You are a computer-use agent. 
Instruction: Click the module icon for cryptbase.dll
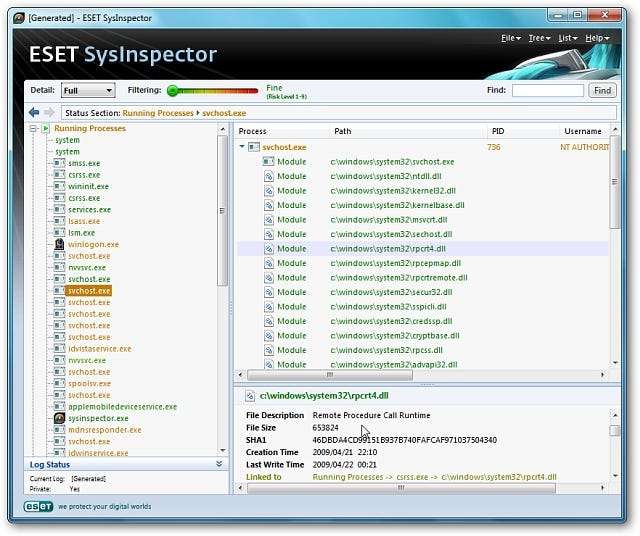tap(269, 335)
